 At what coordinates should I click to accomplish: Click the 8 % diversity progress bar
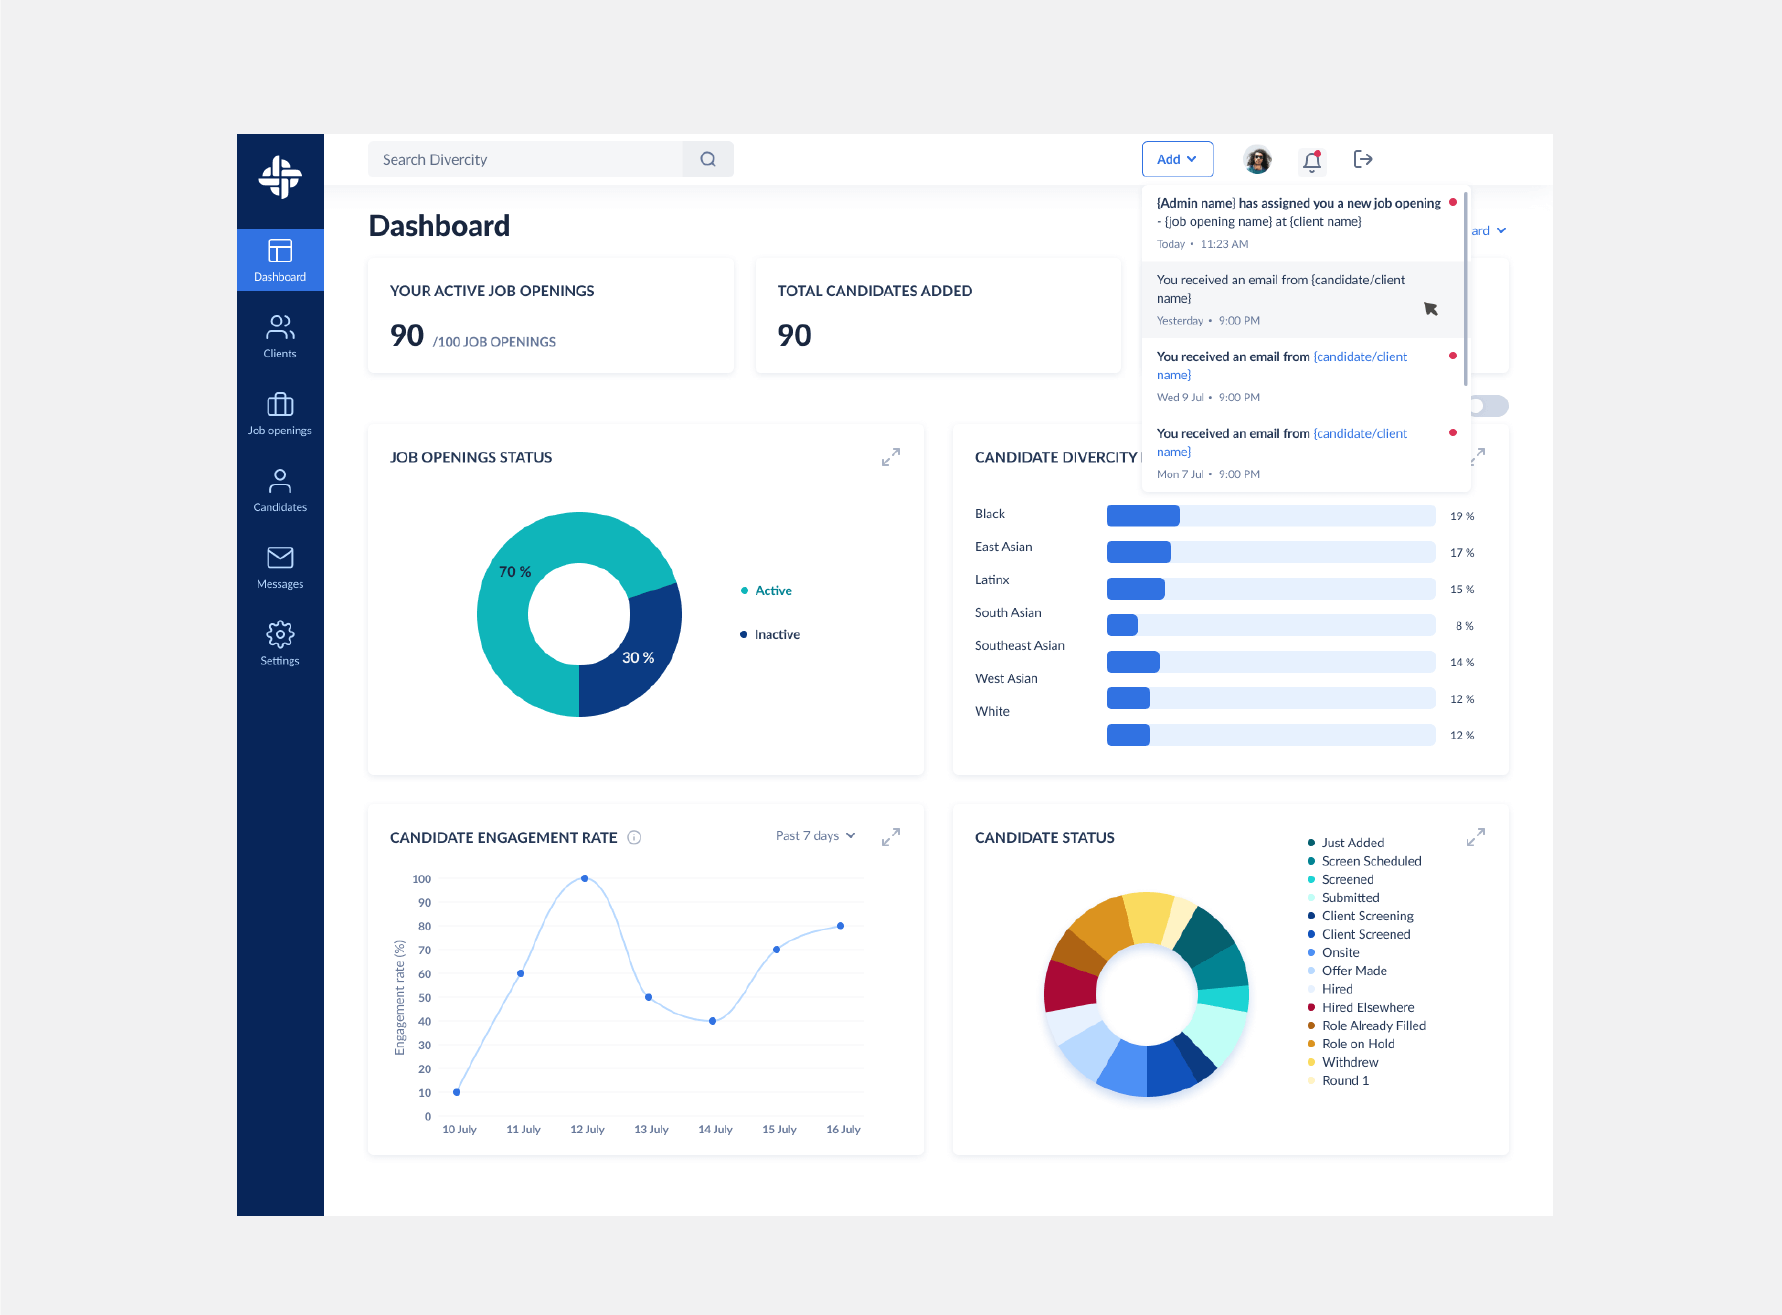click(1271, 626)
